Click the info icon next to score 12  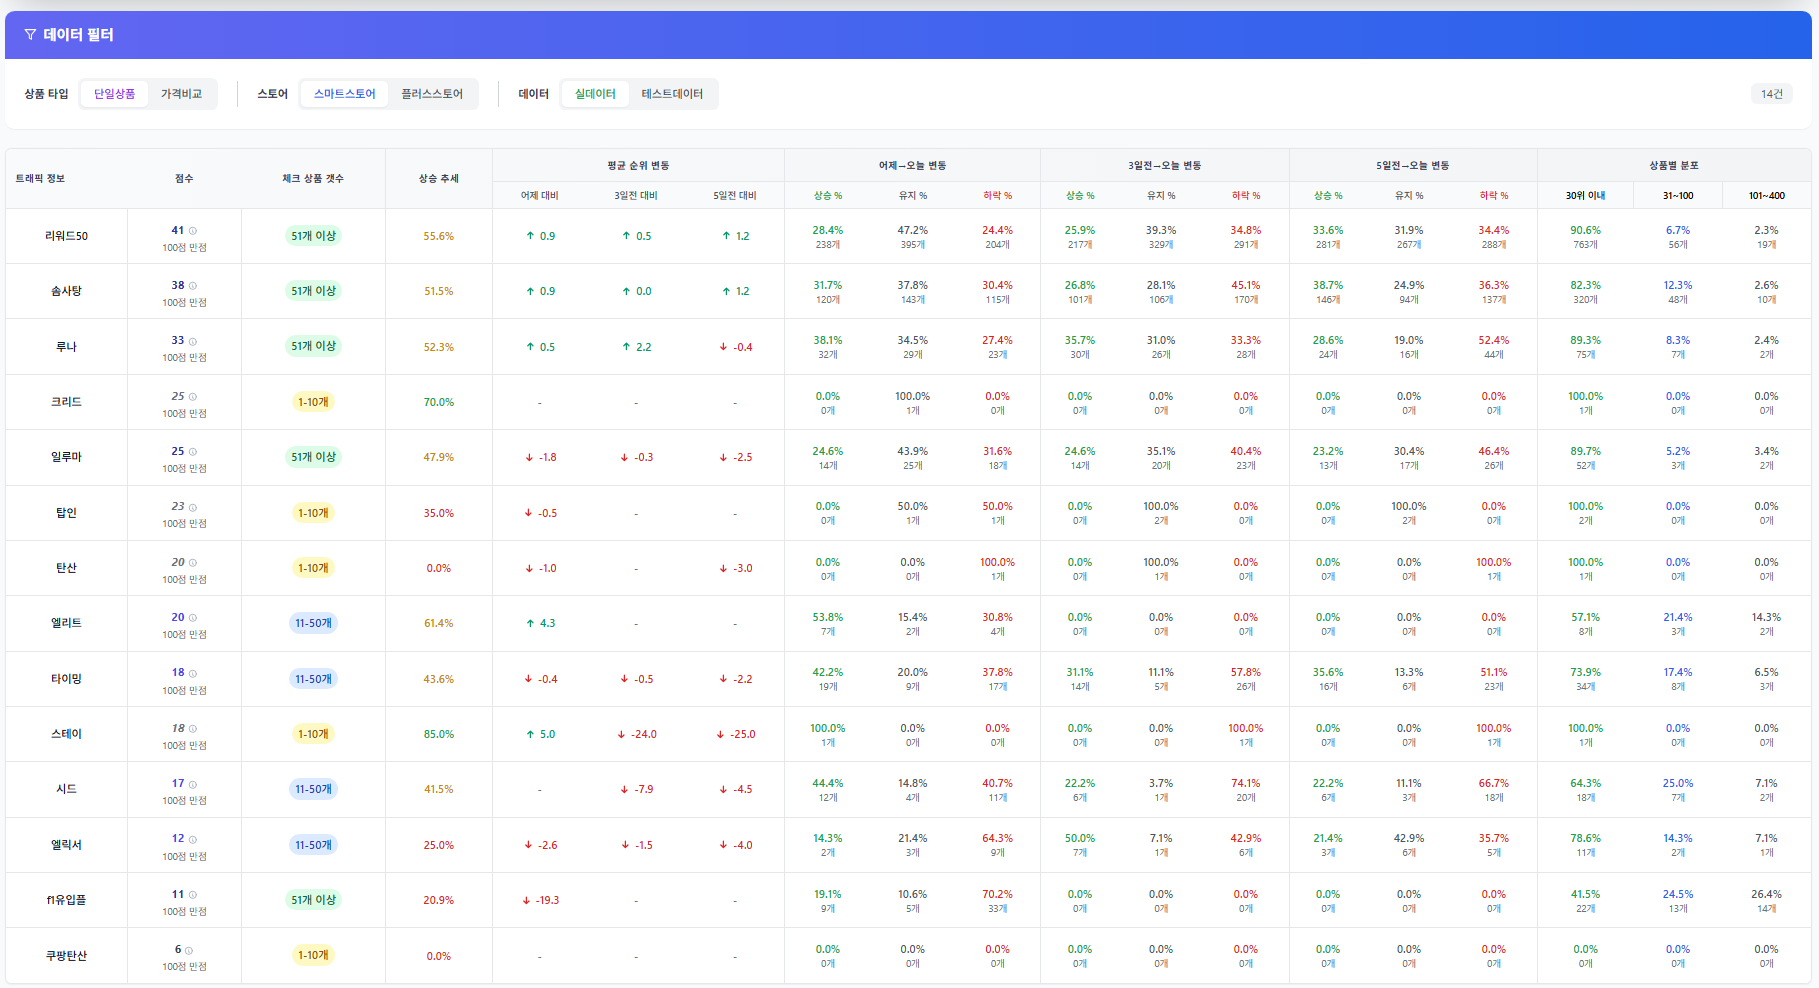pos(193,839)
